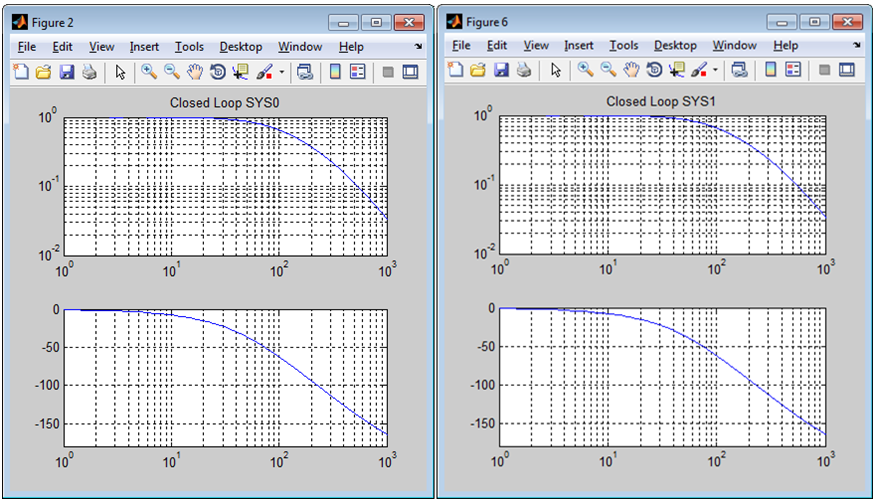Activate Zoom Out tool in Figure 6
This screenshot has width=875, height=501.
click(x=608, y=70)
